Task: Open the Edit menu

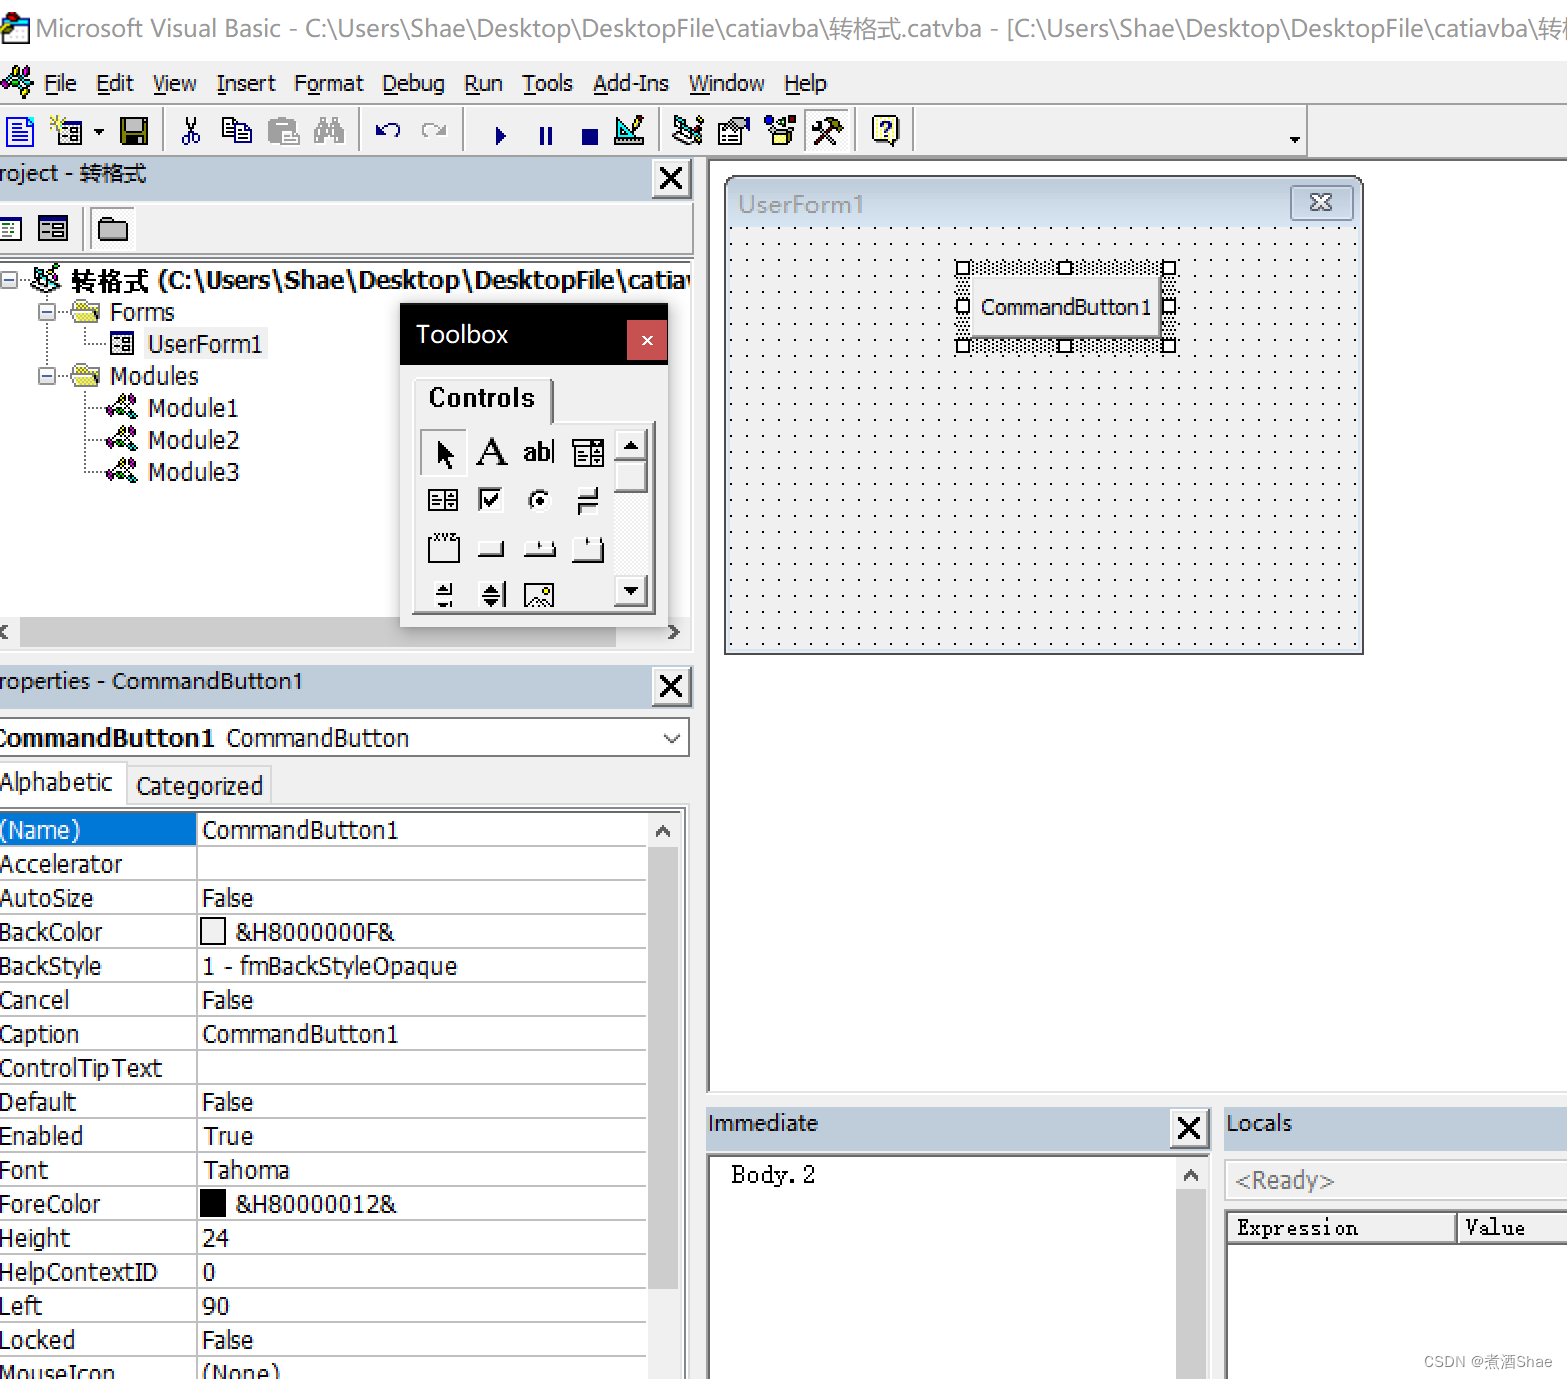Action: [x=114, y=83]
